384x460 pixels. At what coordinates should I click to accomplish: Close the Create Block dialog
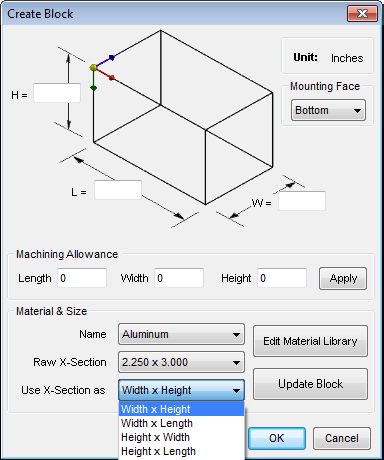click(x=362, y=14)
